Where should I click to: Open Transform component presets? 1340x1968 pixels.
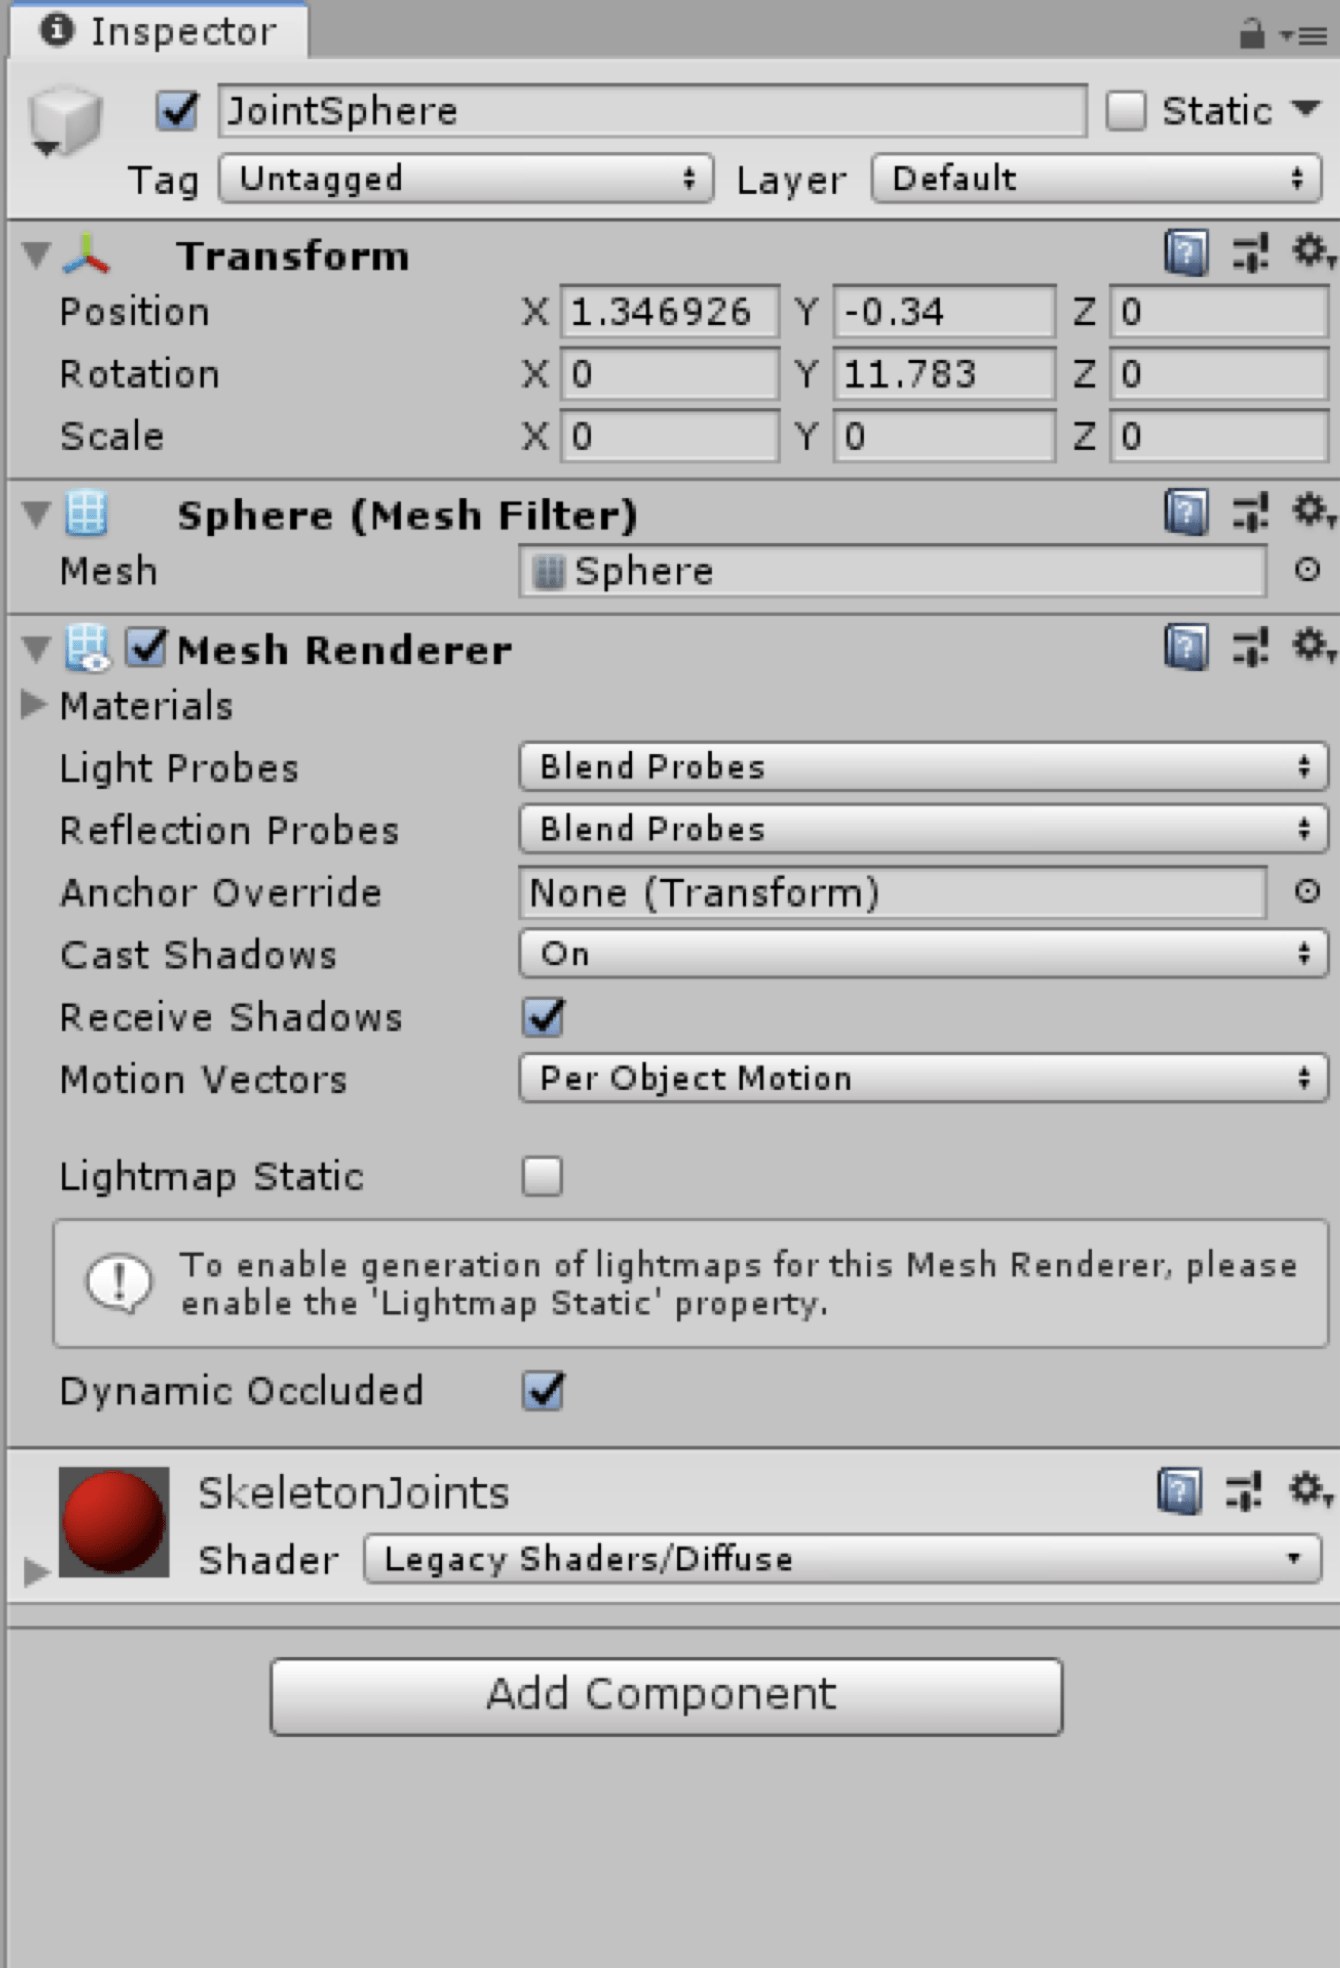coord(1250,253)
